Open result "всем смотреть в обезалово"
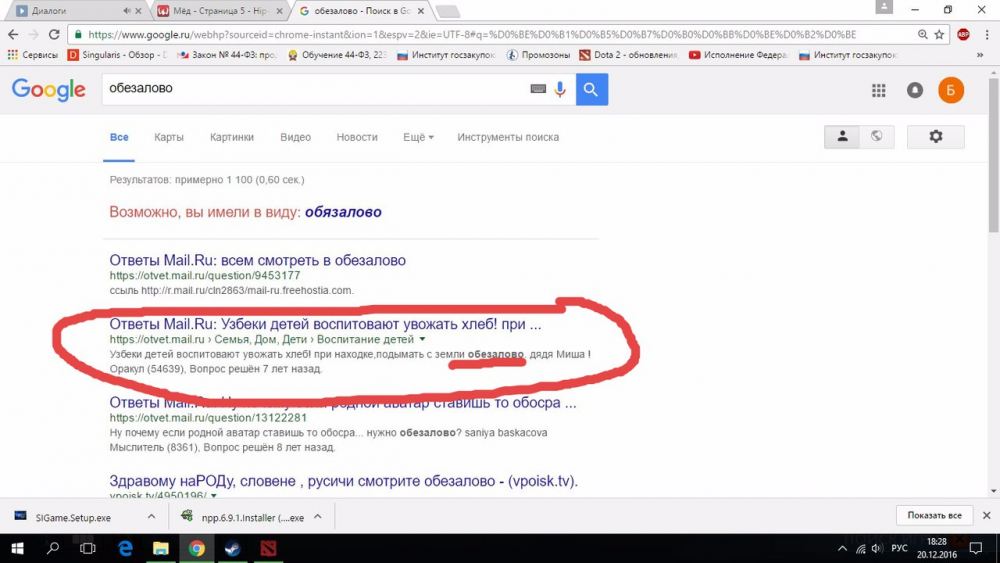Image resolution: width=1000 pixels, height=563 pixels. (257, 260)
